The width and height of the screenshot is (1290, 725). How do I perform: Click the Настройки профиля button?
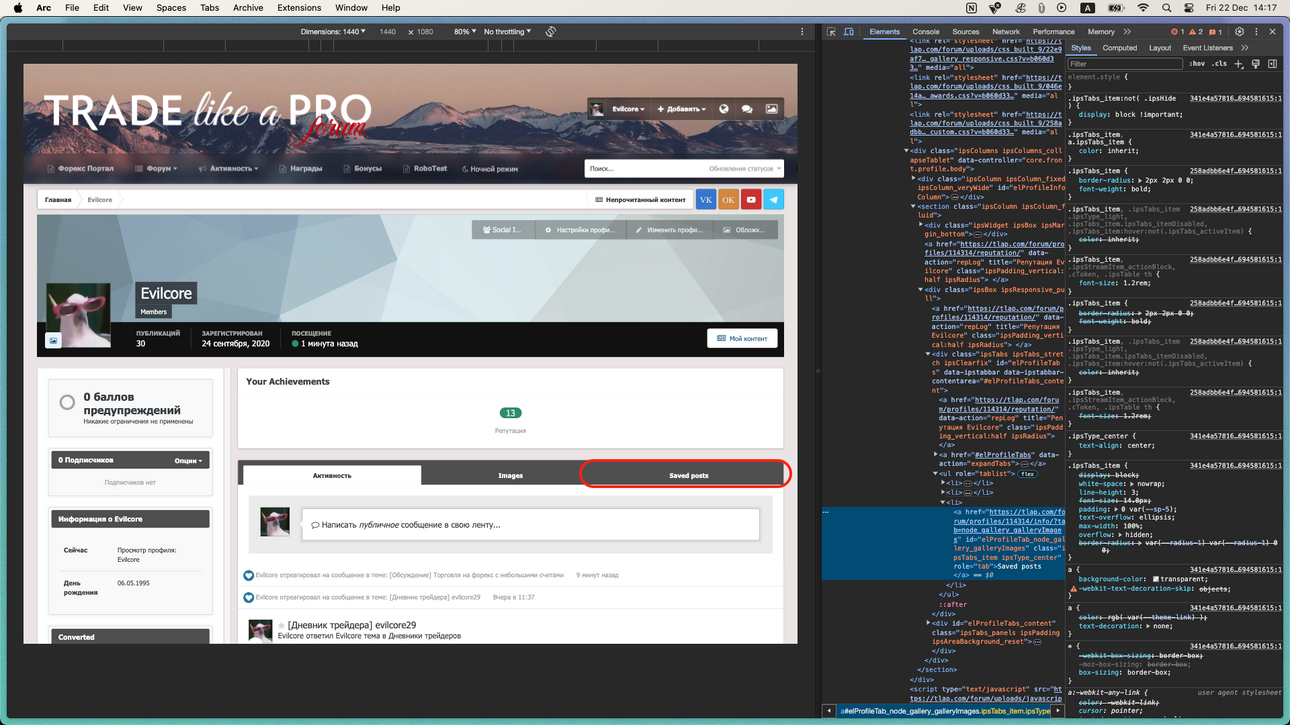pos(580,230)
